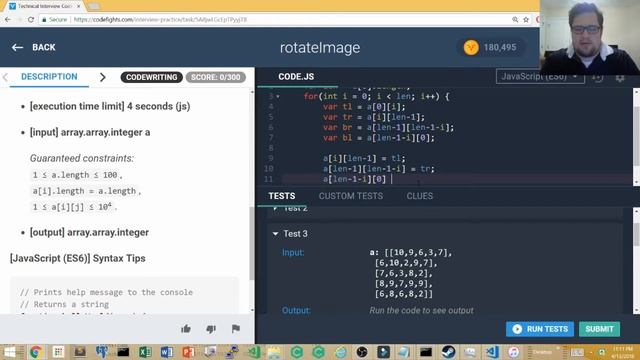
Task: Select the Technical Interview browser tab
Action: (44, 6)
